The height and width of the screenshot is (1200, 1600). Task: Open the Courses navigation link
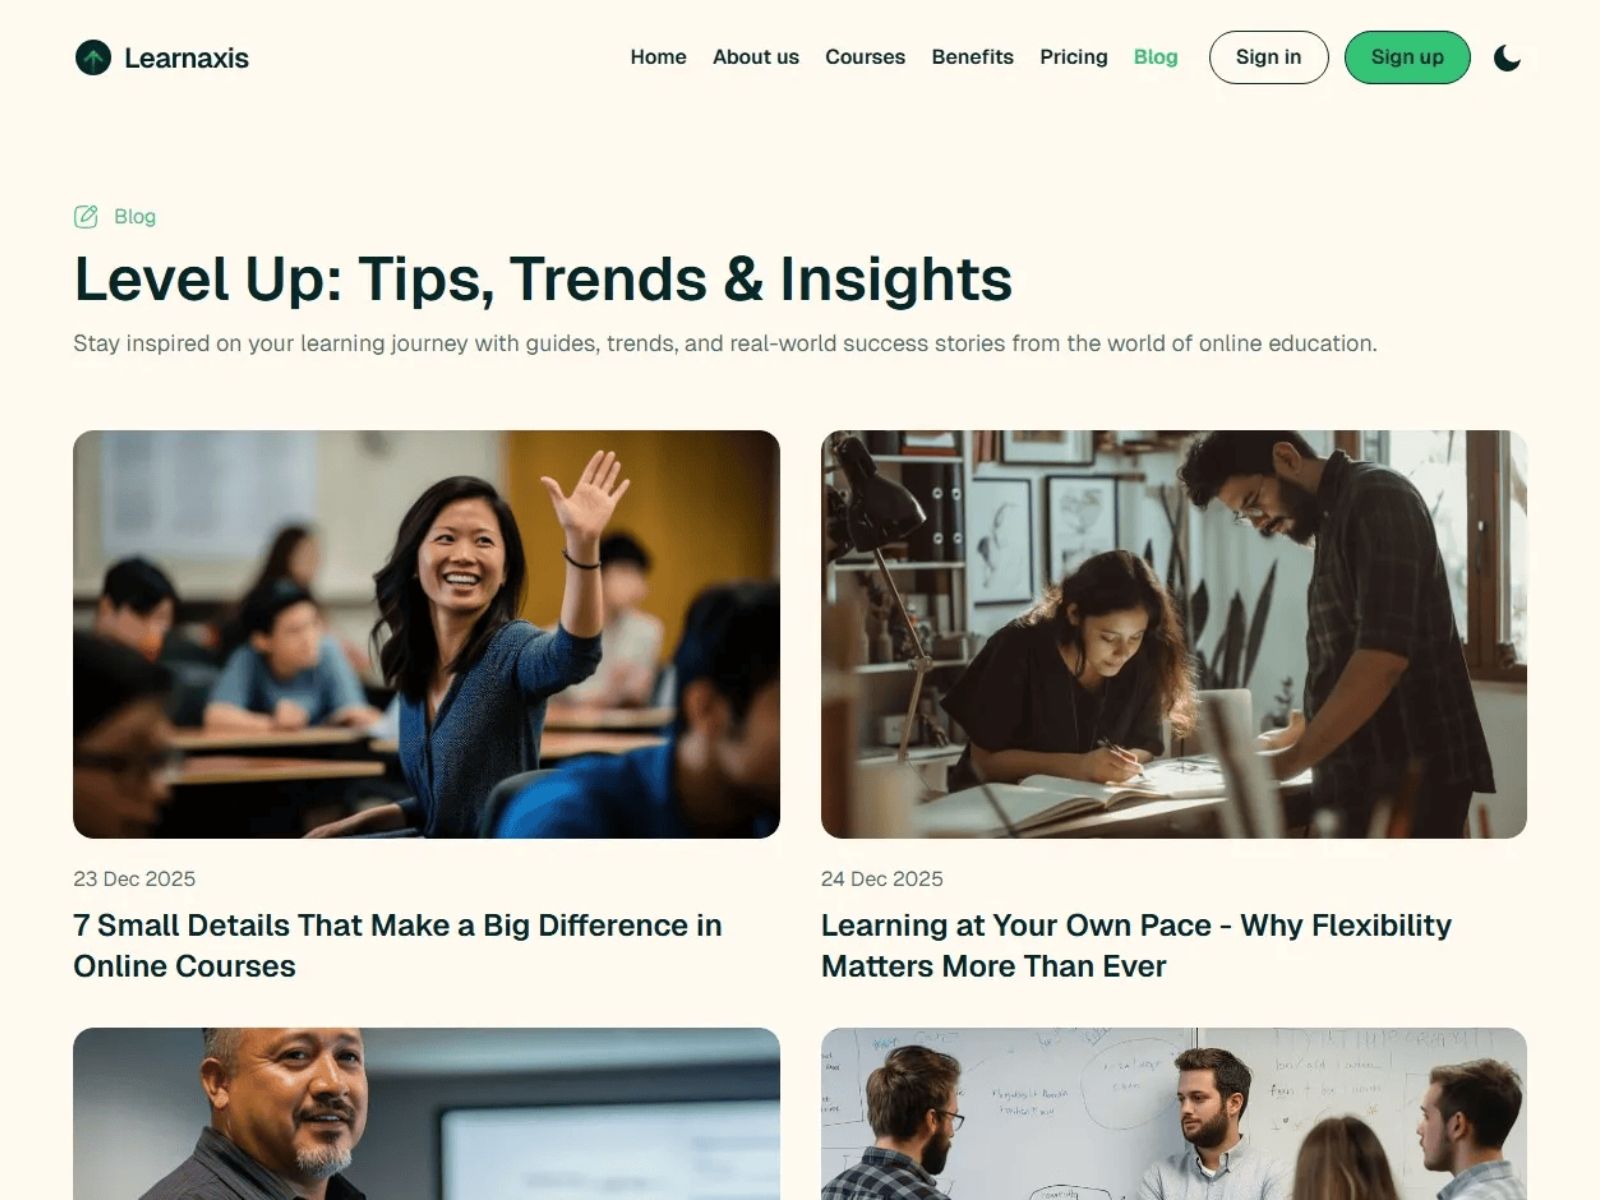point(865,57)
